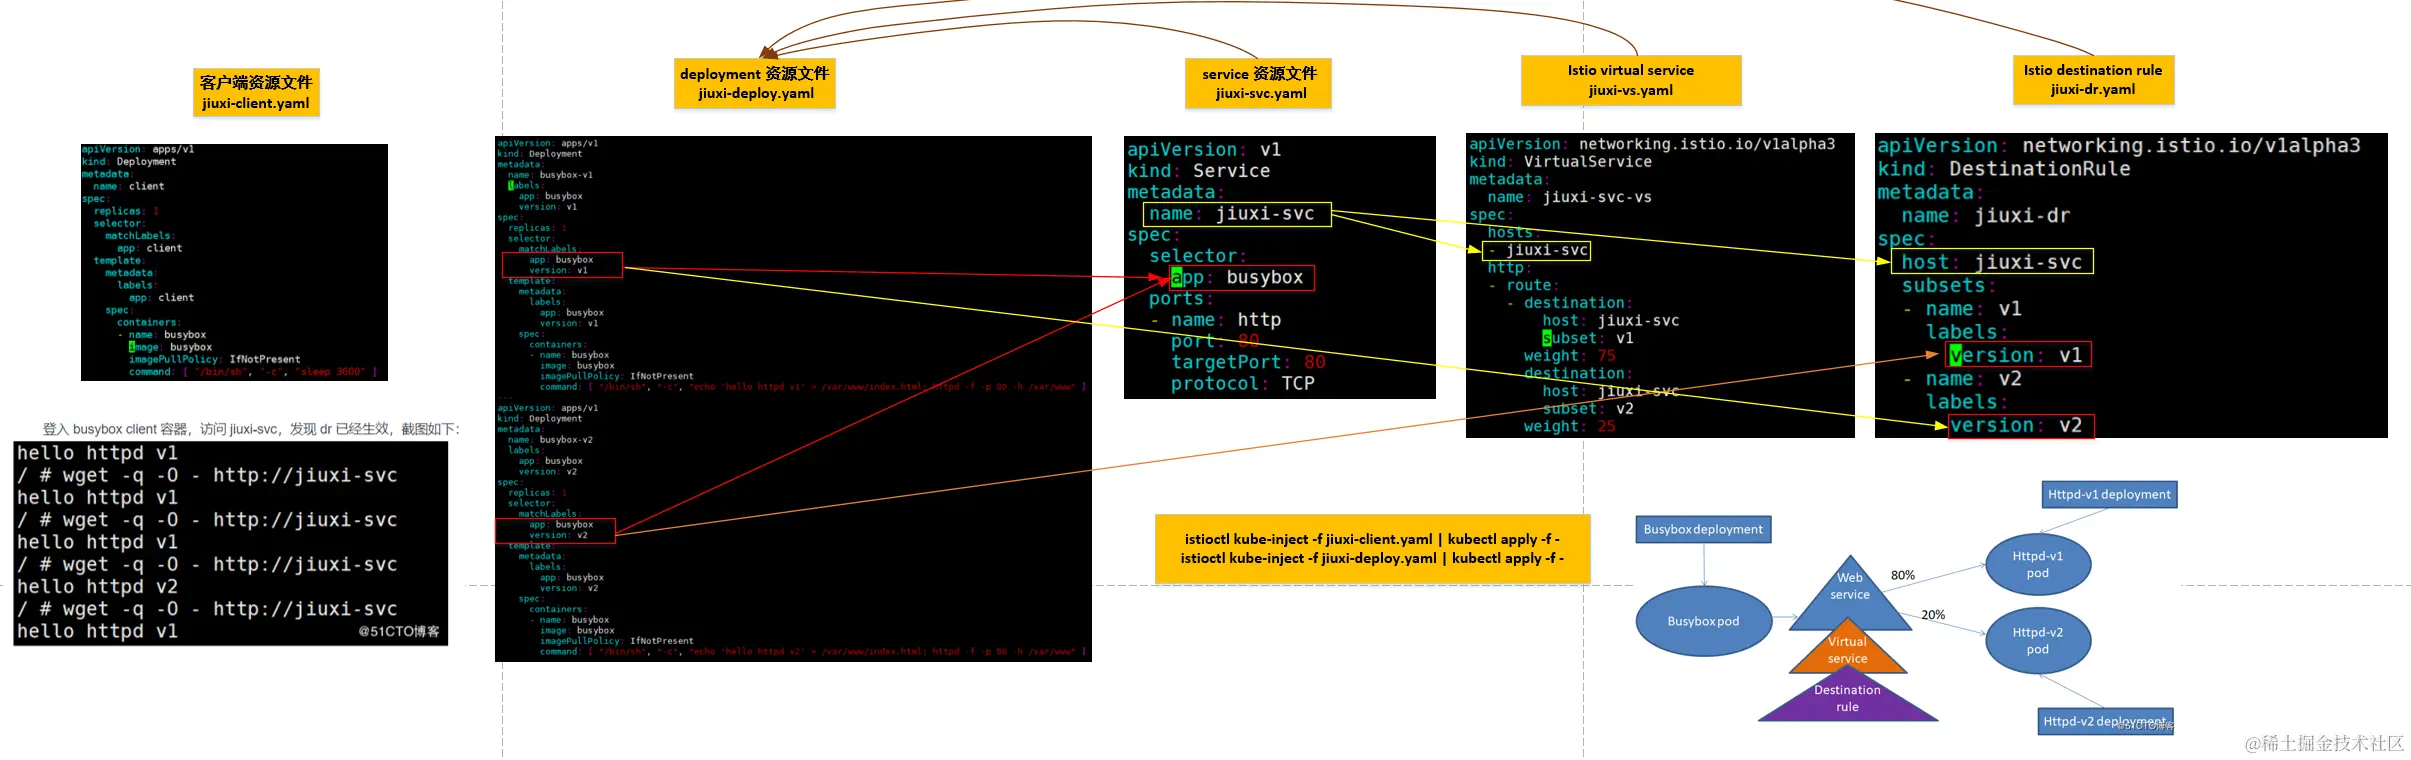Click 'name: jiuxi-svc-vs' line
Image resolution: width=2411 pixels, height=760 pixels.
click(x=1570, y=197)
